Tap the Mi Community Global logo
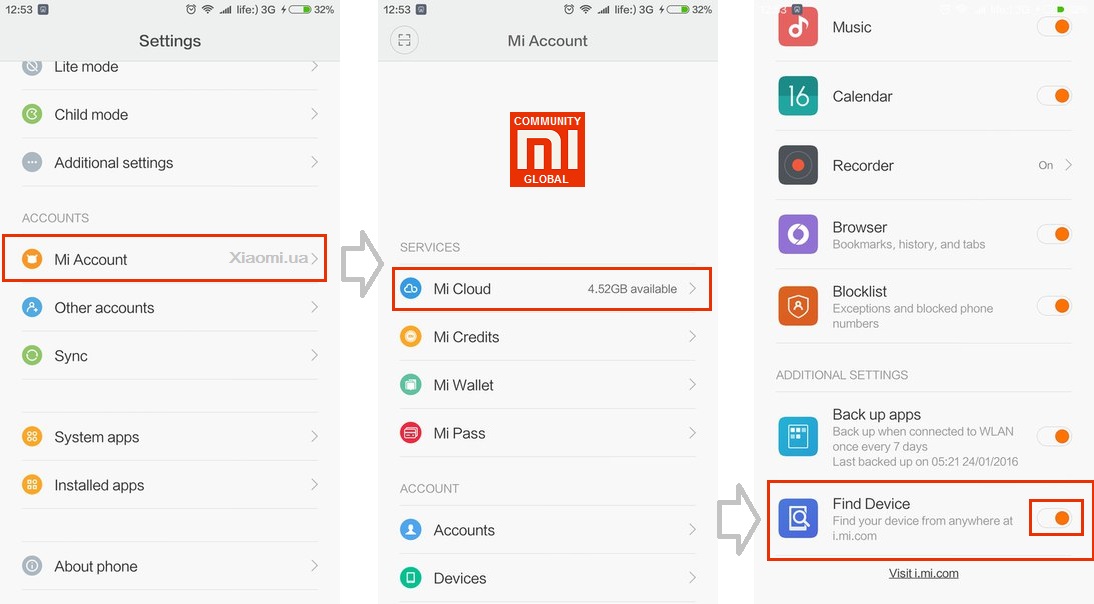This screenshot has width=1094, height=604. [x=547, y=149]
